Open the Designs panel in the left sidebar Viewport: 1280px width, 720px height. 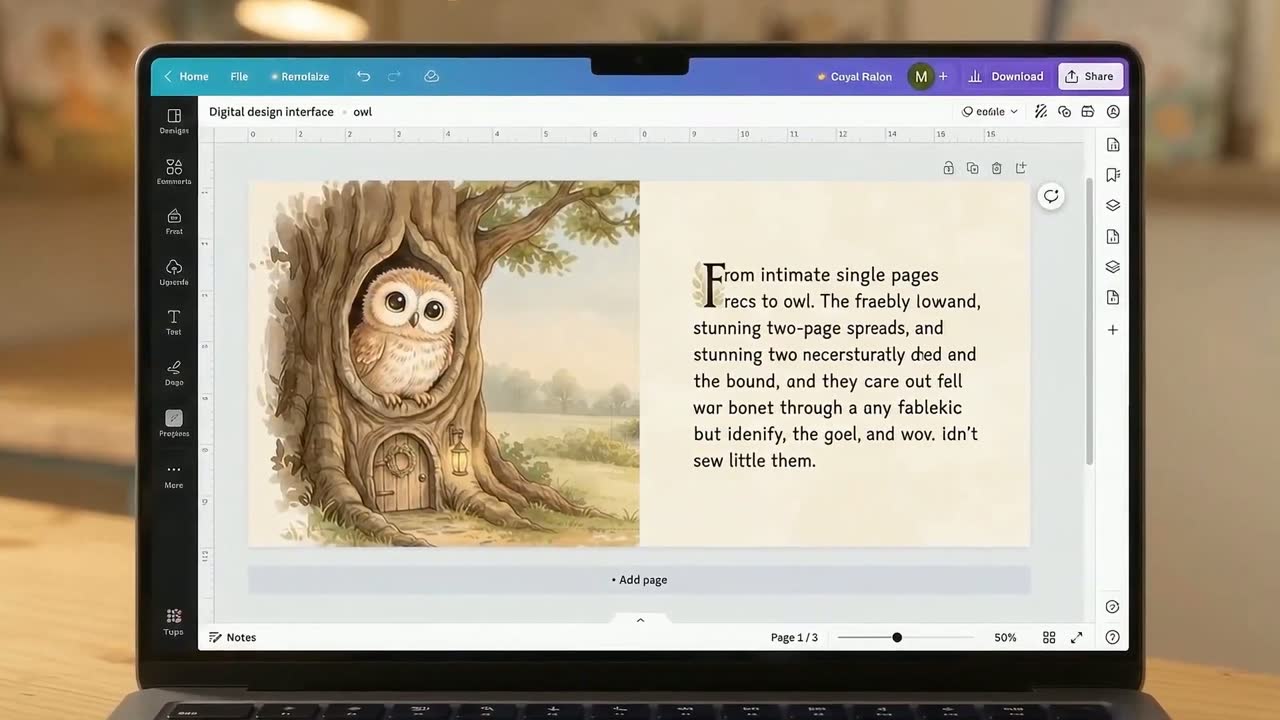[x=174, y=121]
